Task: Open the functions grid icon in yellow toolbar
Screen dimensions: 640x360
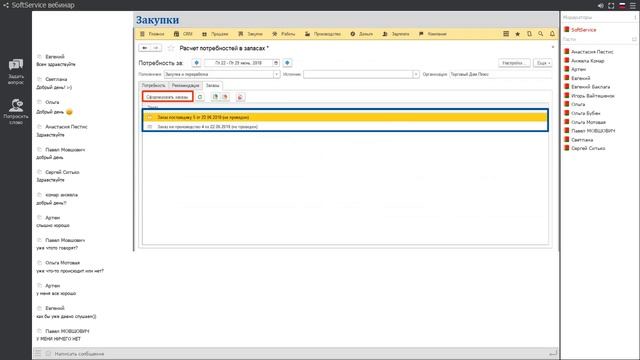Action: 506,34
